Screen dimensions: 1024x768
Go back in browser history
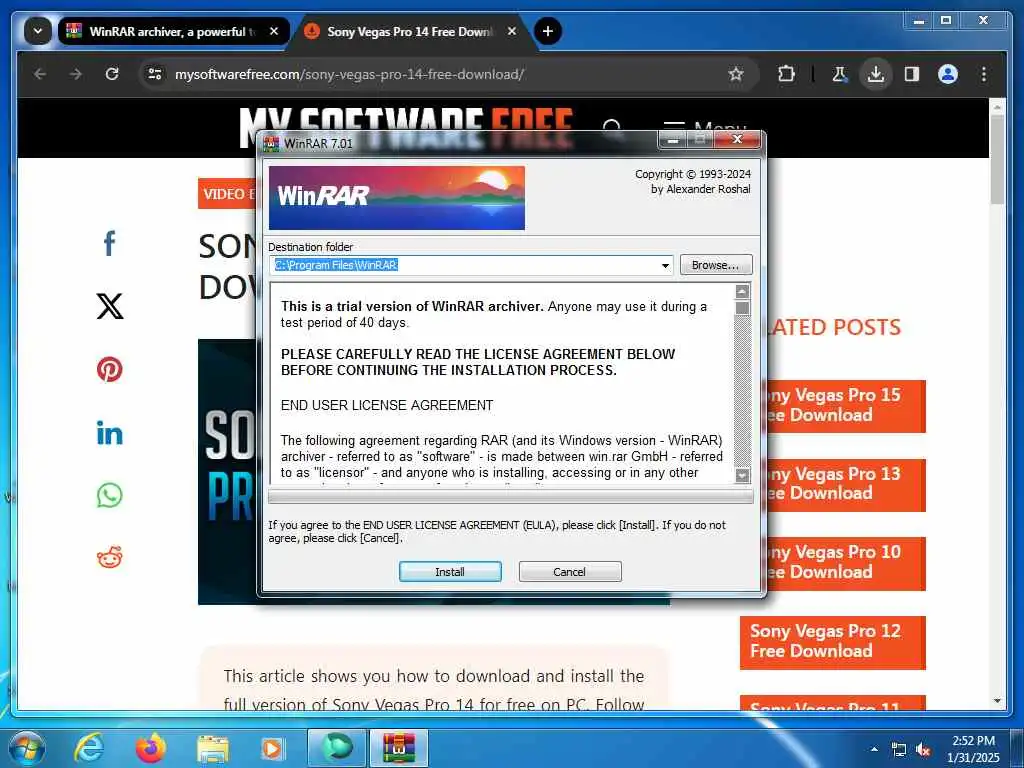pos(40,74)
